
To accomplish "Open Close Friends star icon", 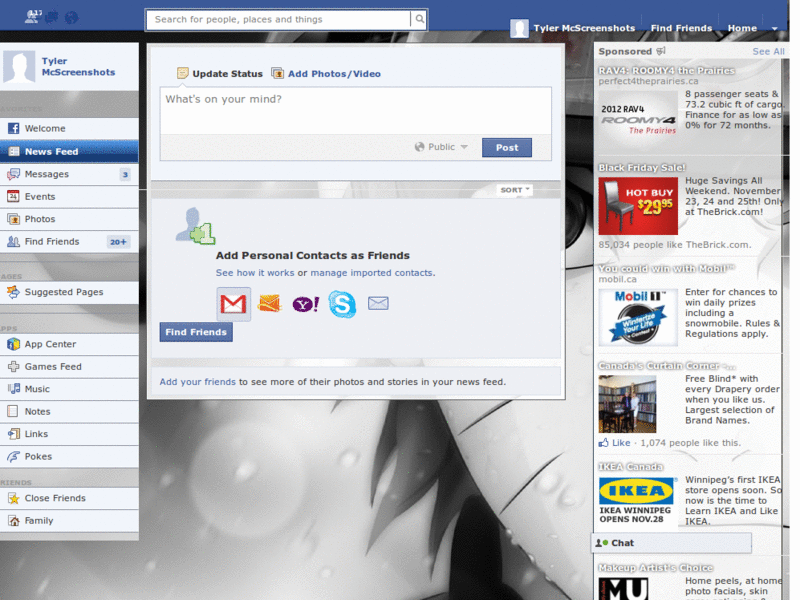I will click(13, 498).
